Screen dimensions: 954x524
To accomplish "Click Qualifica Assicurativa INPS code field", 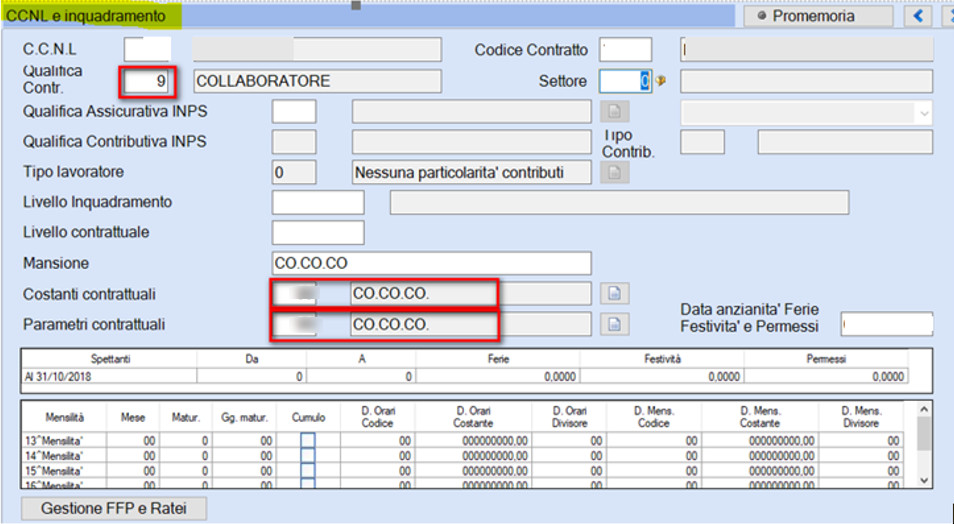I will click(294, 112).
